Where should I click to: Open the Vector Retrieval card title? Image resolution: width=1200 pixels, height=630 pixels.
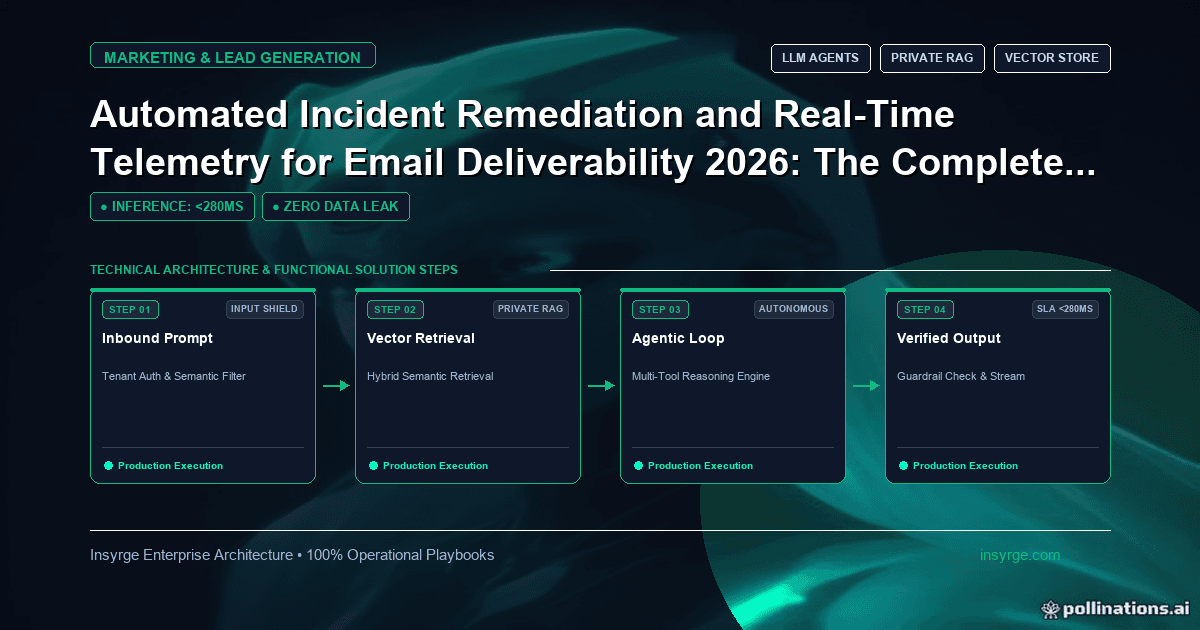[x=421, y=338]
